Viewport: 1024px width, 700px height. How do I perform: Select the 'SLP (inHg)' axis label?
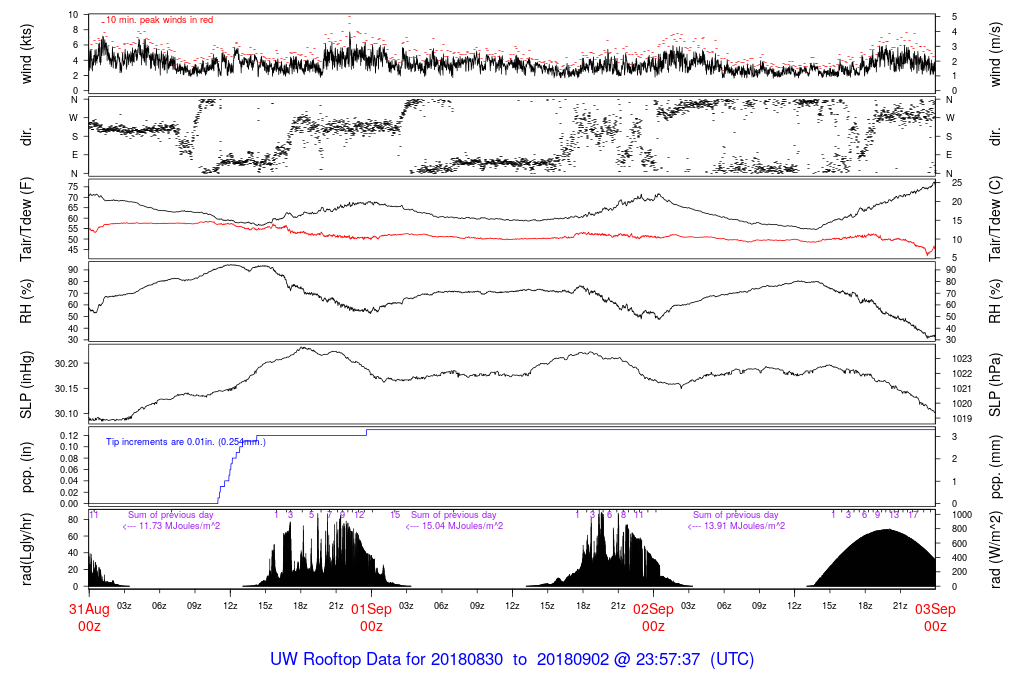click(x=25, y=385)
